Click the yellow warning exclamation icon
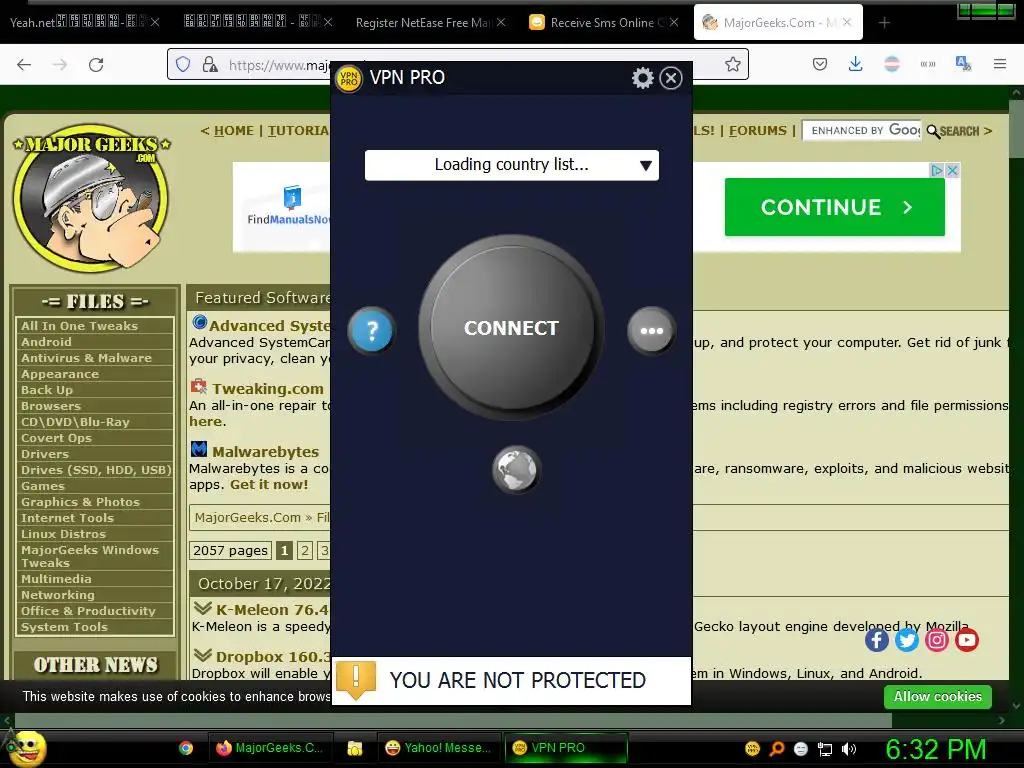Image resolution: width=1024 pixels, height=768 pixels. point(355,680)
